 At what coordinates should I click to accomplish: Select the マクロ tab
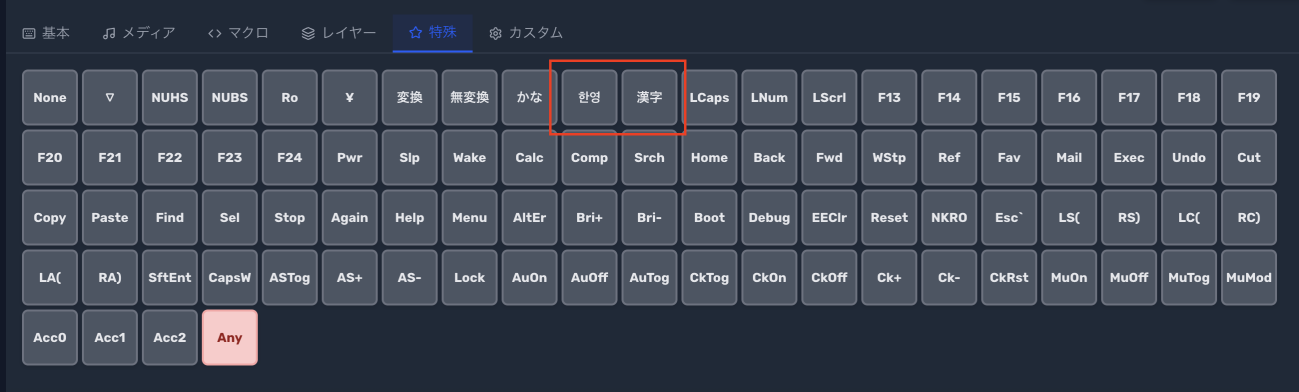coord(238,33)
